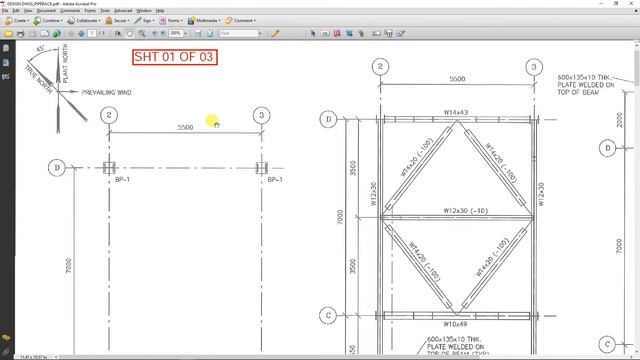The height and width of the screenshot is (360, 640).
Task: Choose the Select tool icon
Action: pos(118,33)
